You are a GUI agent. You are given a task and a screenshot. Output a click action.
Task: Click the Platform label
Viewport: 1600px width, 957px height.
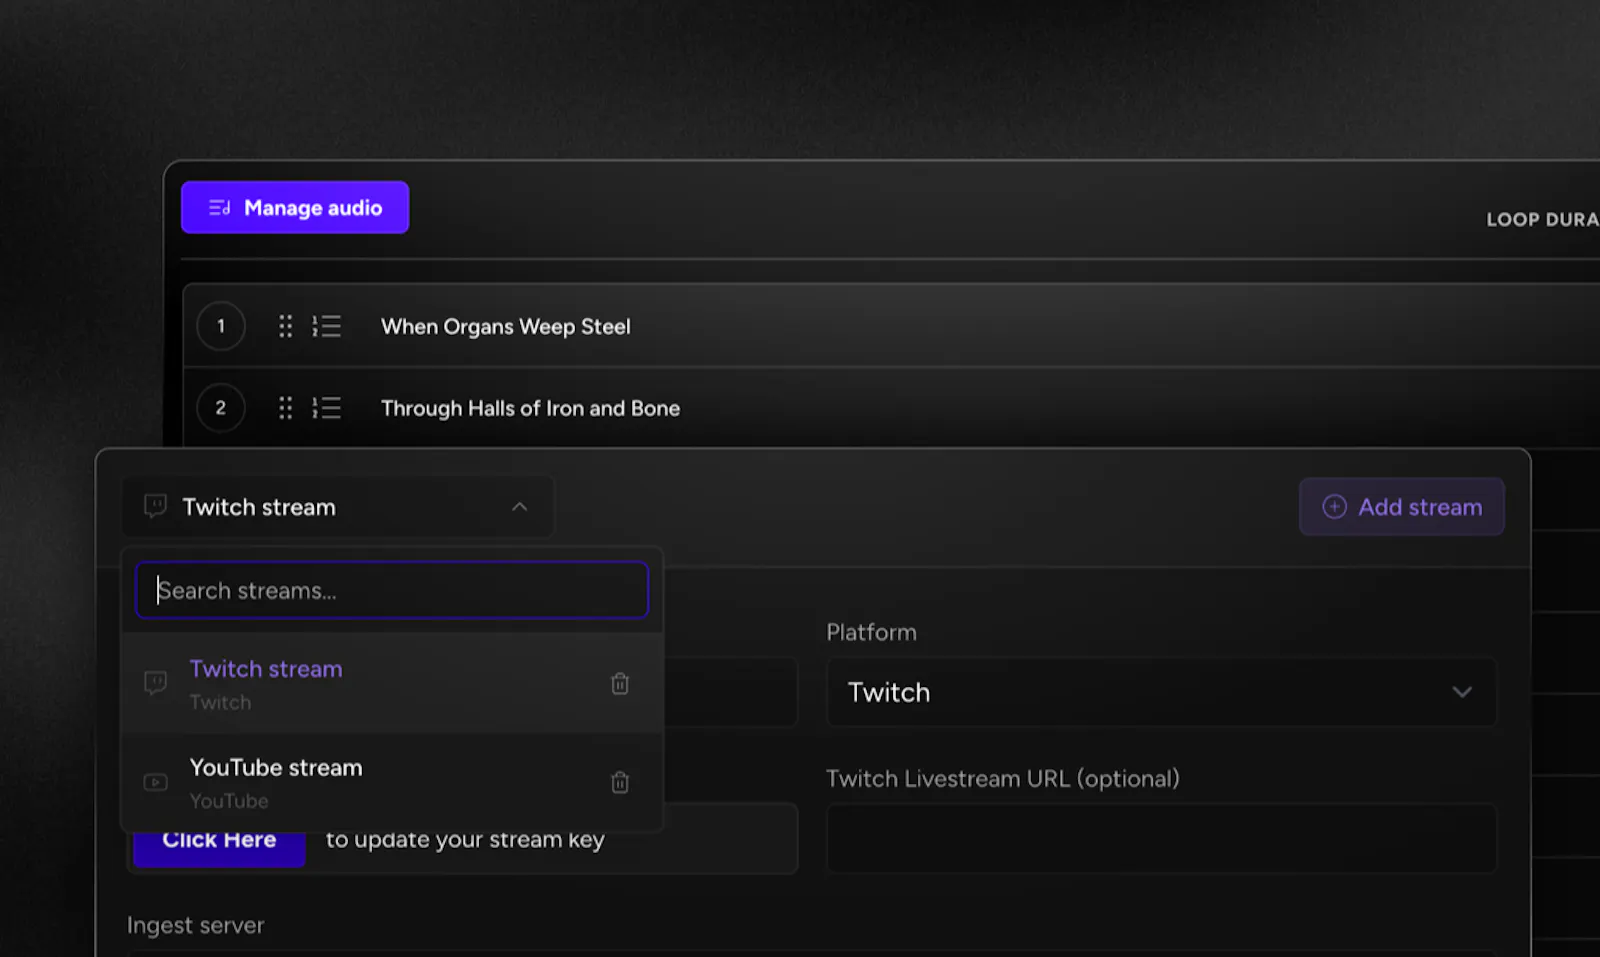(871, 632)
